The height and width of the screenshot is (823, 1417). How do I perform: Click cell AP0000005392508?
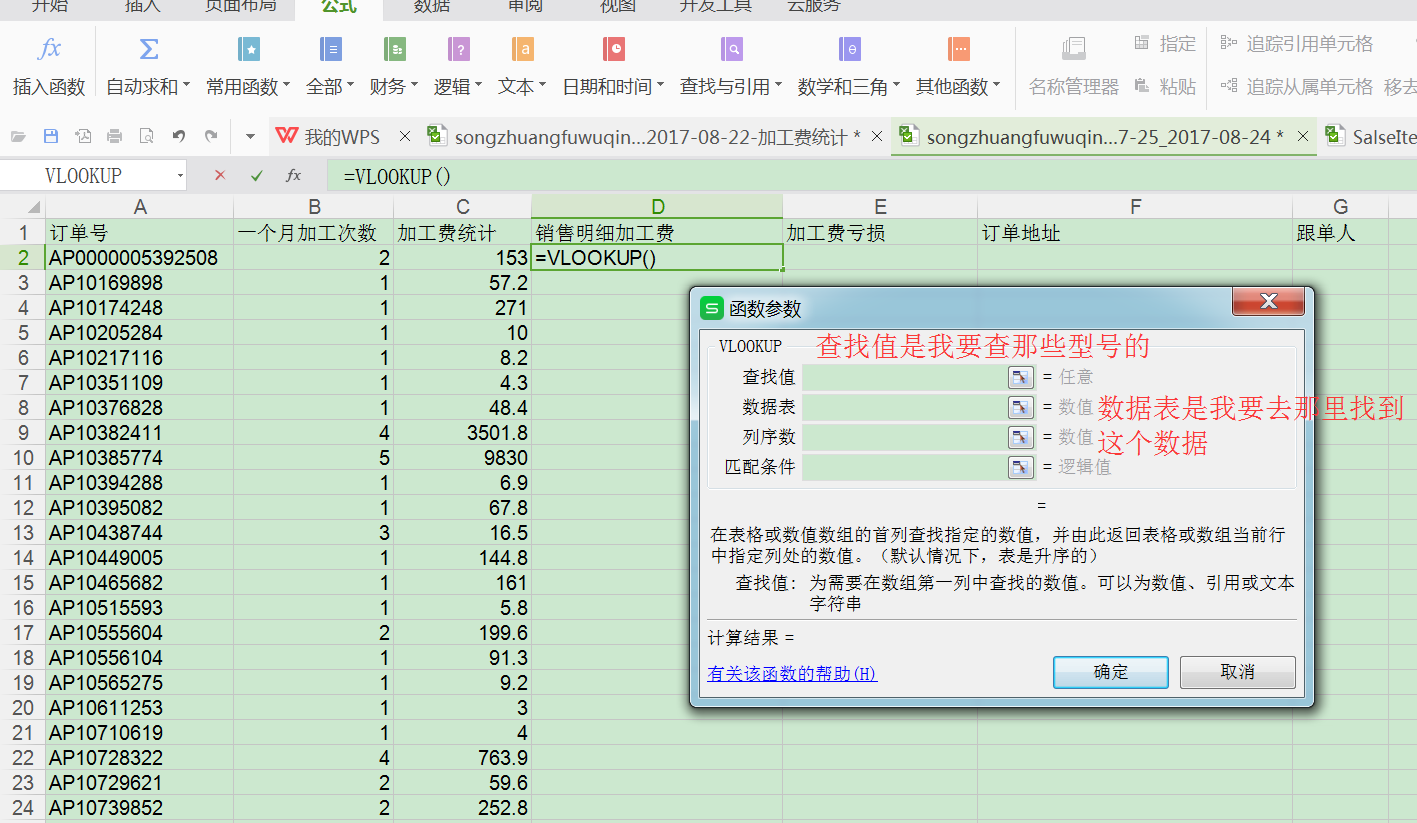pos(140,258)
